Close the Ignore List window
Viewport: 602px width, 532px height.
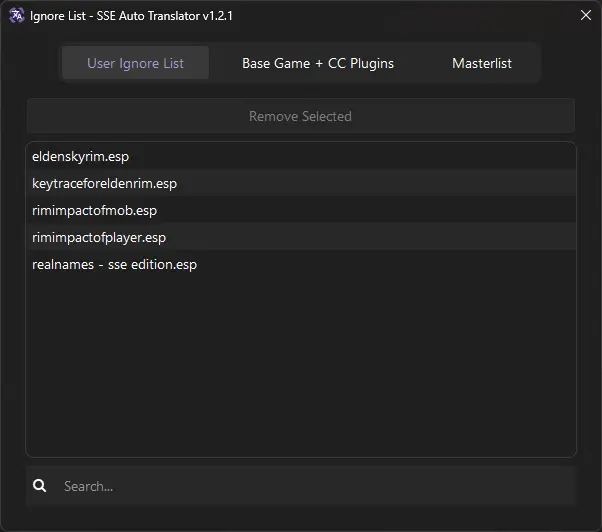point(585,15)
